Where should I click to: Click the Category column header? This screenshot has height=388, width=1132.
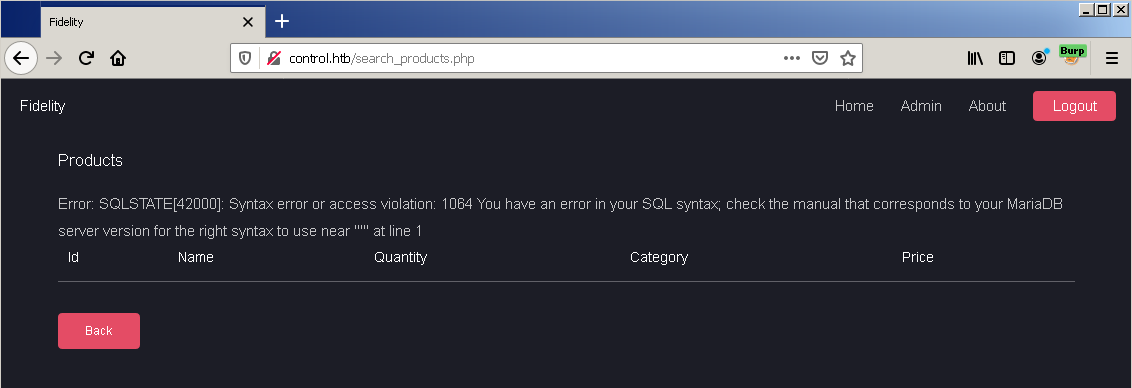point(659,257)
